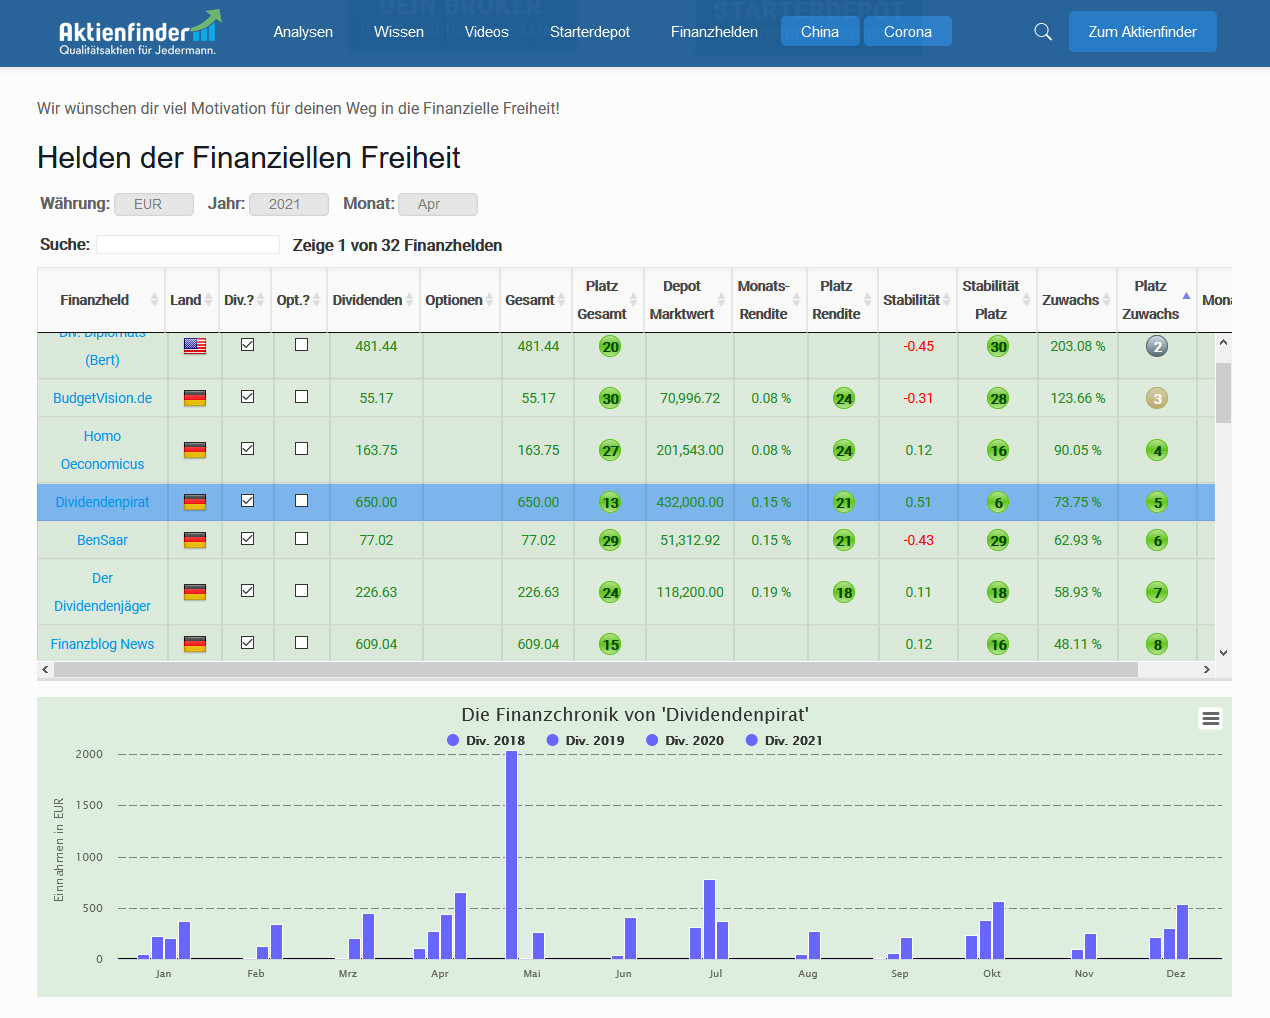
Task: Open BudgetVision.de link
Action: (x=102, y=398)
